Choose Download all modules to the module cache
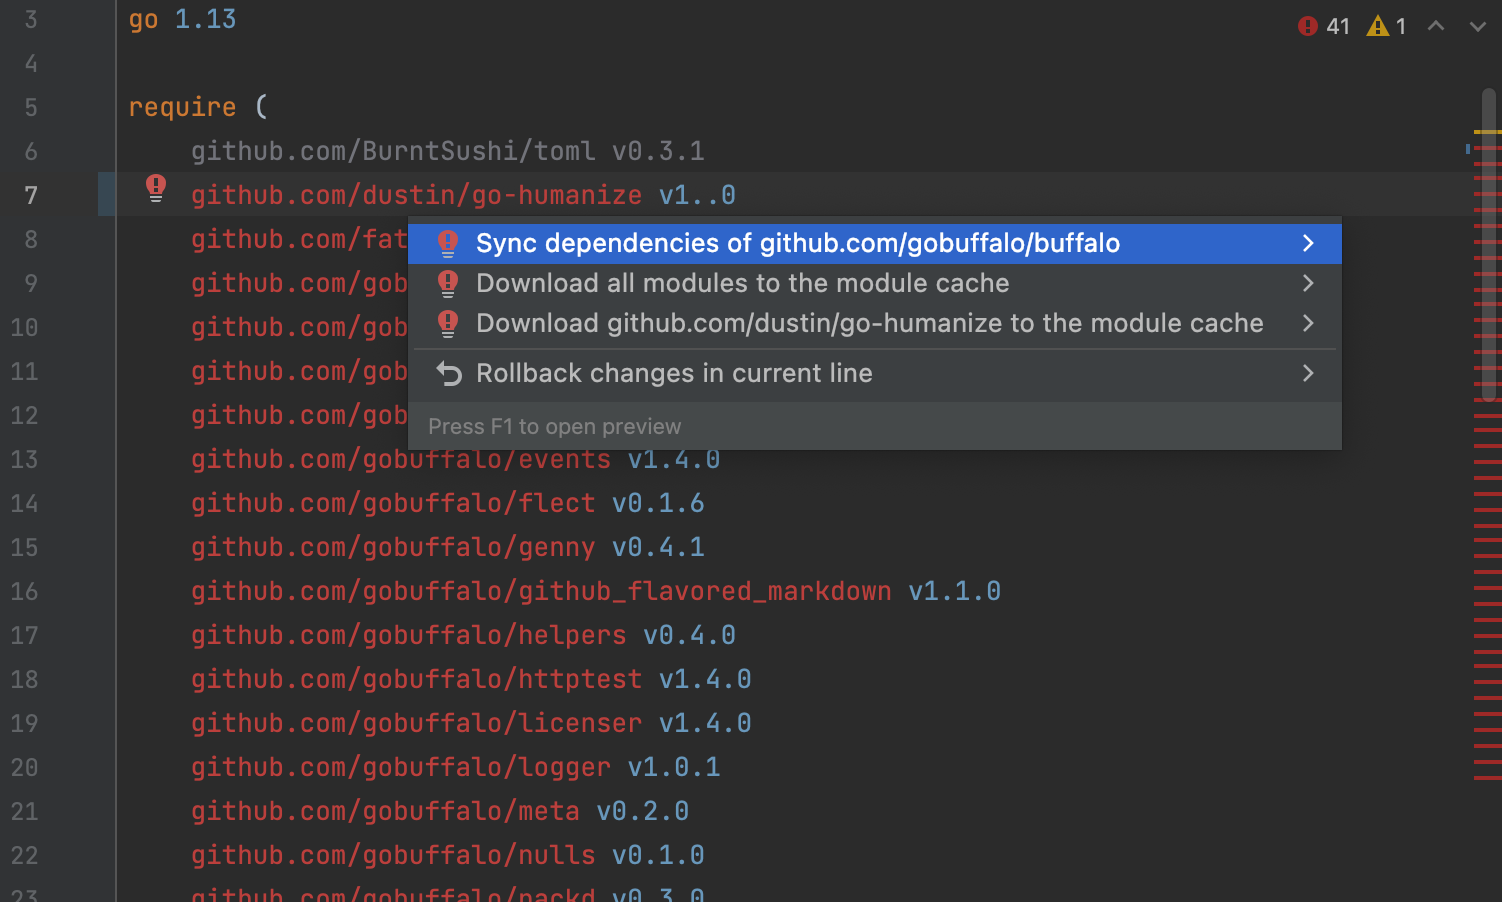 pyautogui.click(x=743, y=283)
